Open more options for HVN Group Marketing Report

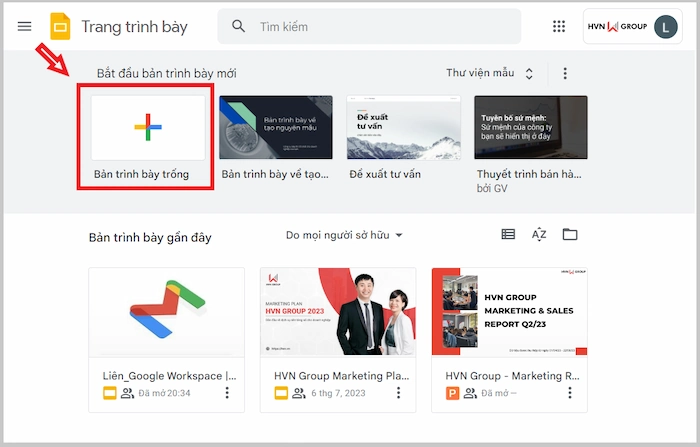(570, 393)
